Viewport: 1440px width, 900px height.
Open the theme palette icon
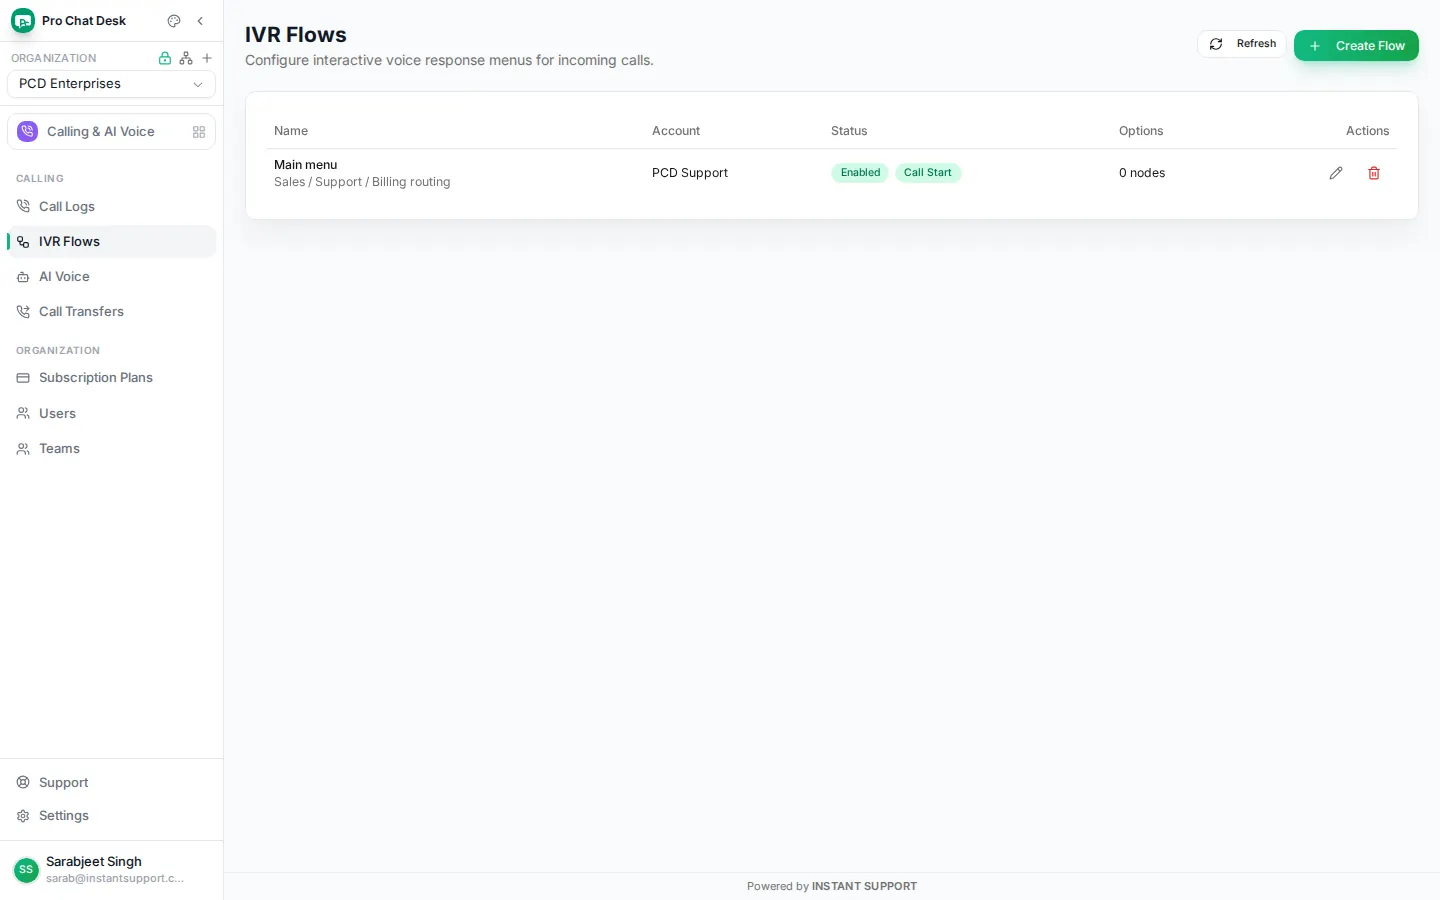pos(174,21)
